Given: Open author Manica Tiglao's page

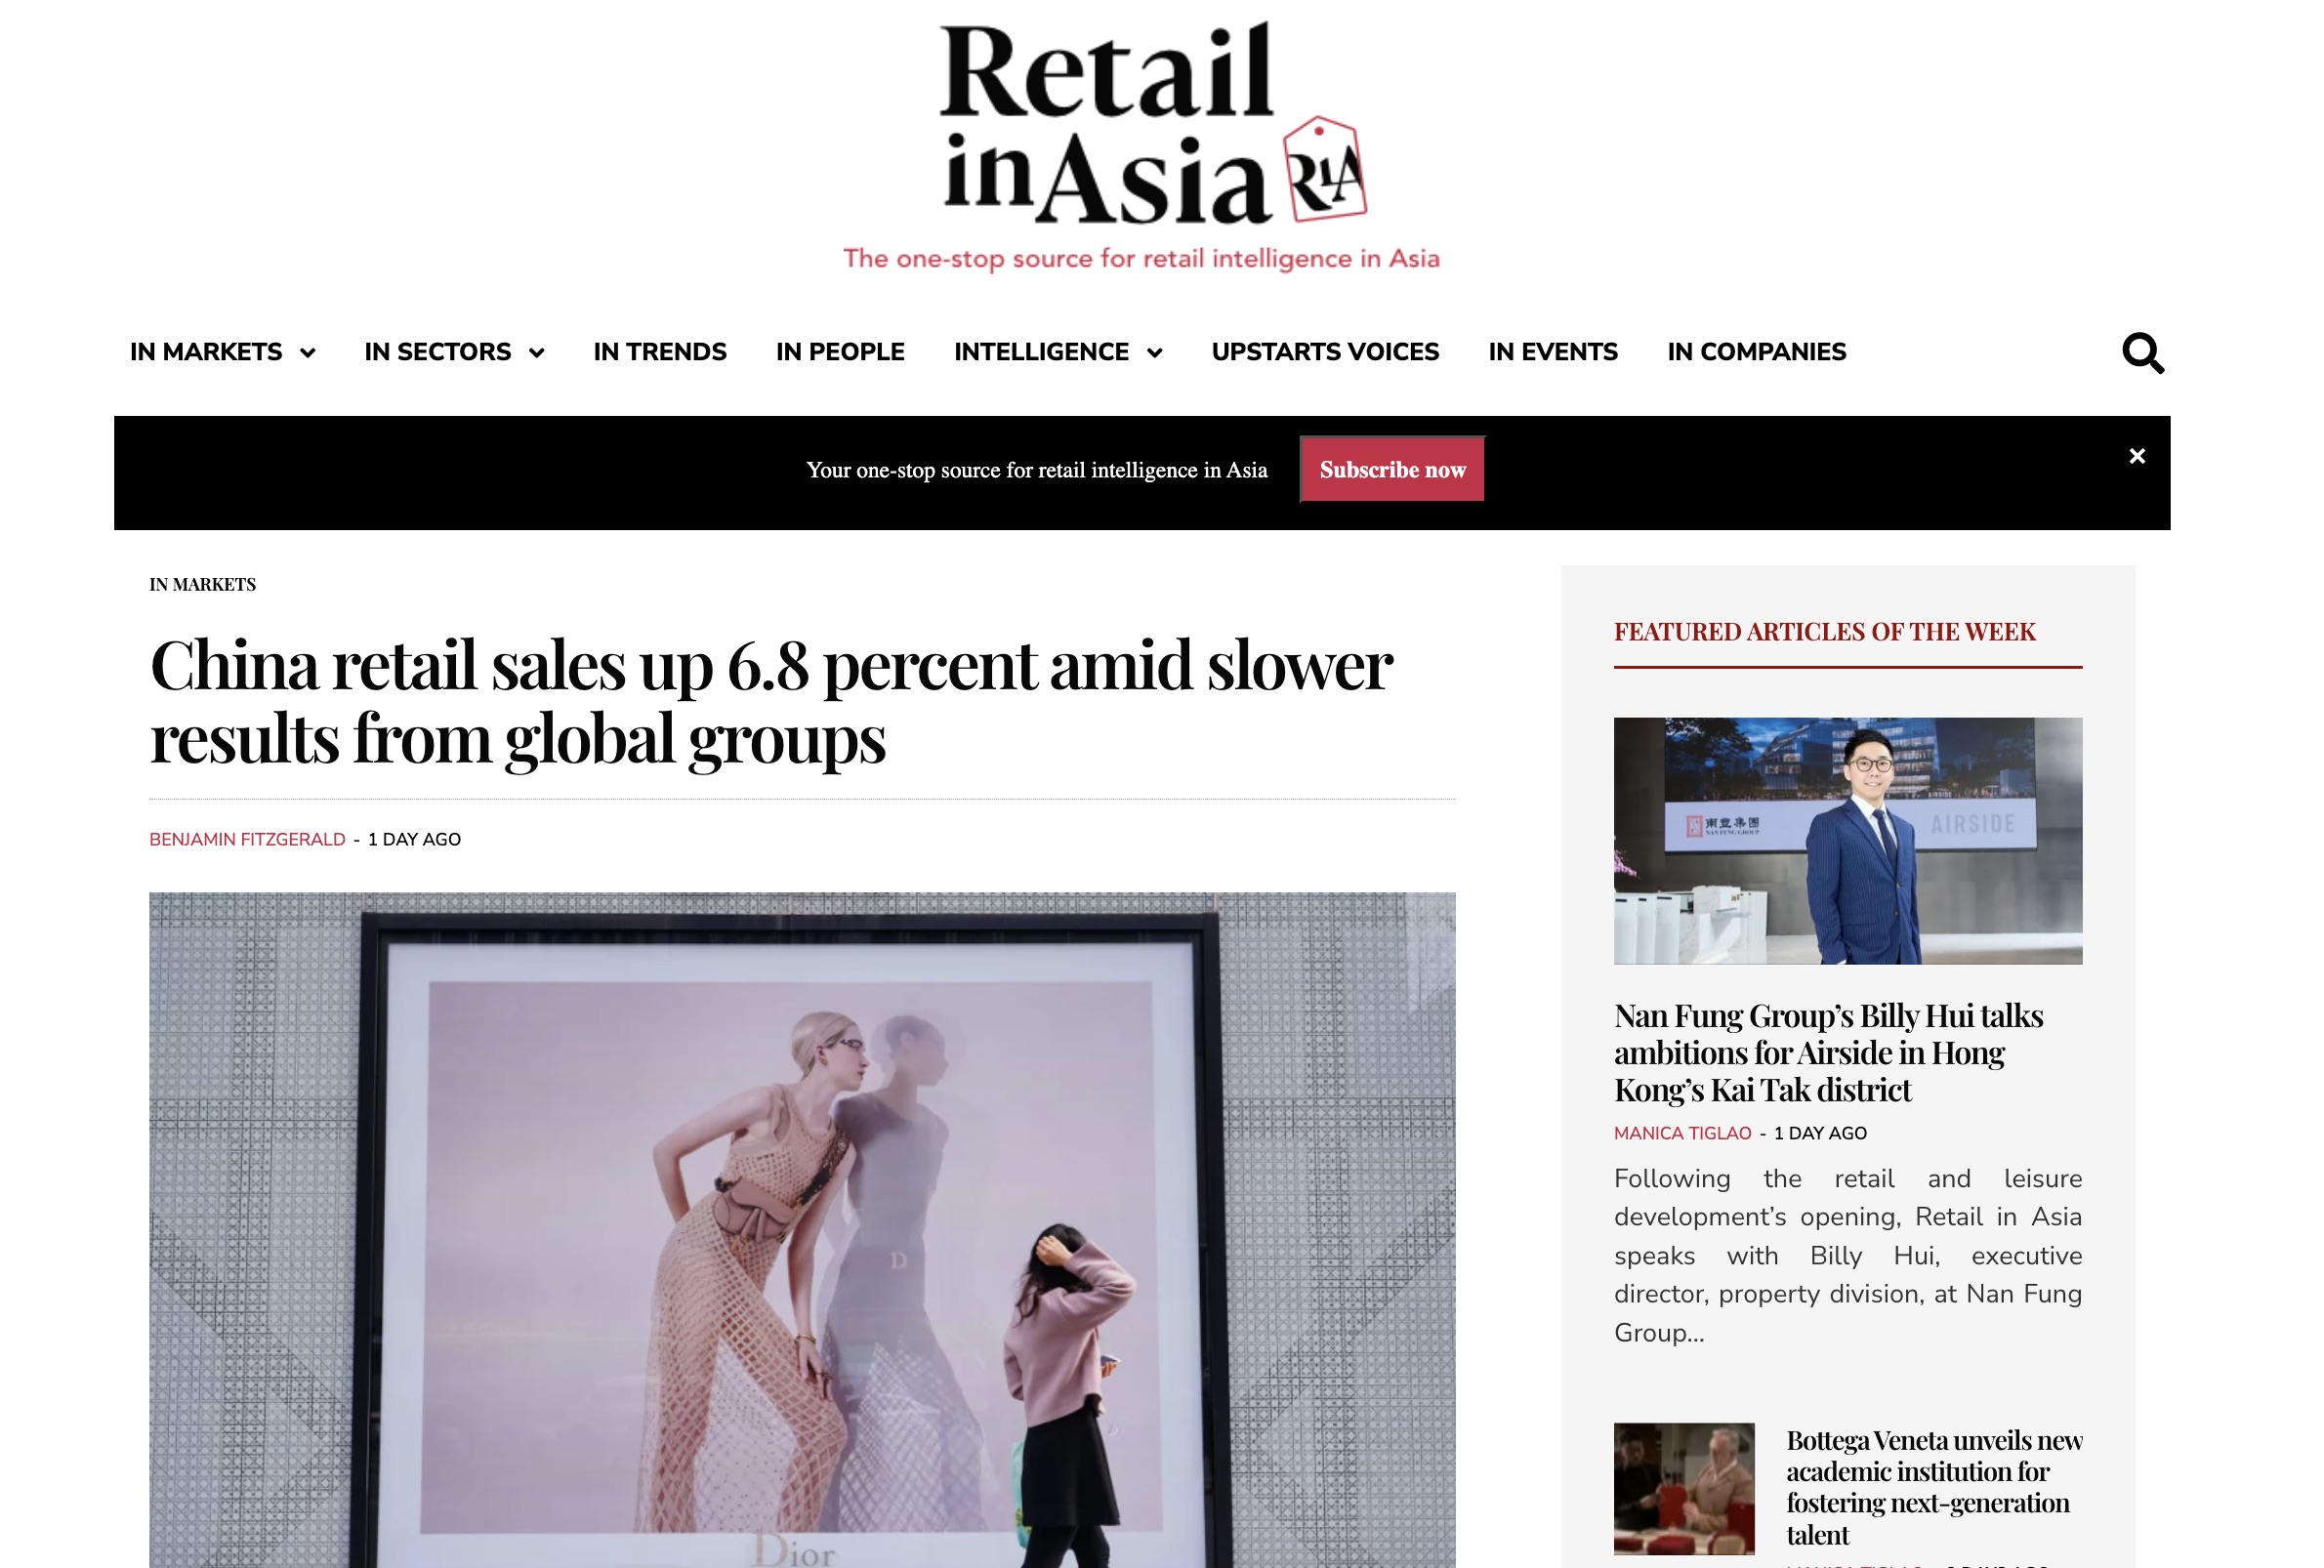Looking at the screenshot, I should pos(1683,1133).
